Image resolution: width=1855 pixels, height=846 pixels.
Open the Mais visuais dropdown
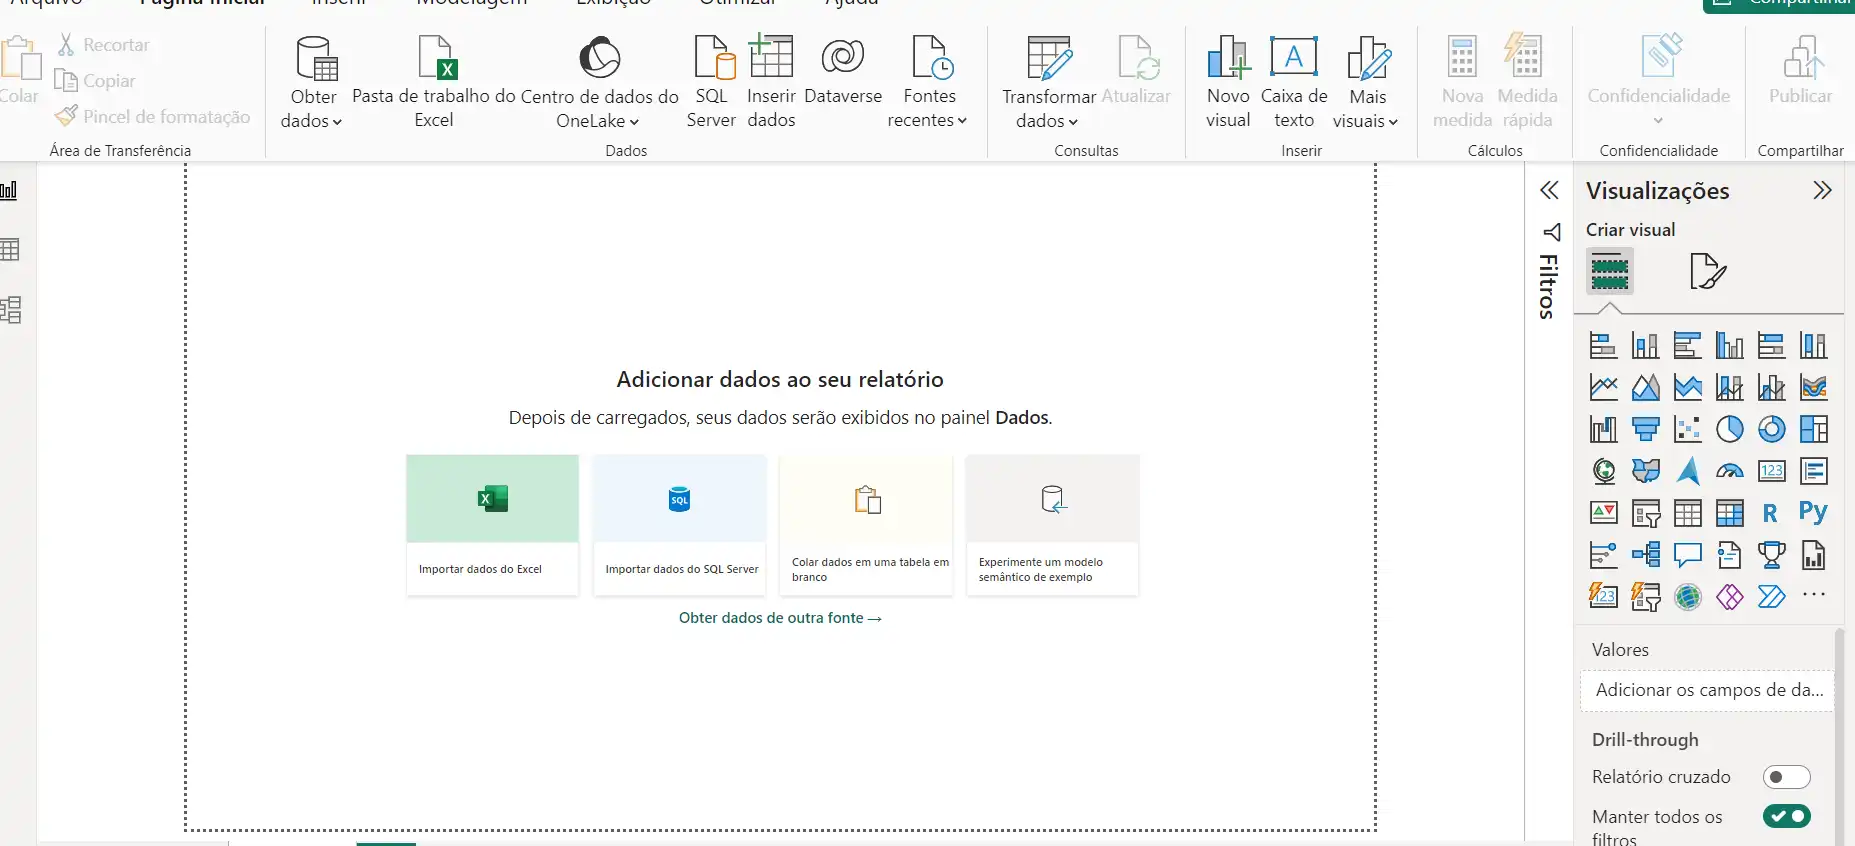(x=1366, y=83)
